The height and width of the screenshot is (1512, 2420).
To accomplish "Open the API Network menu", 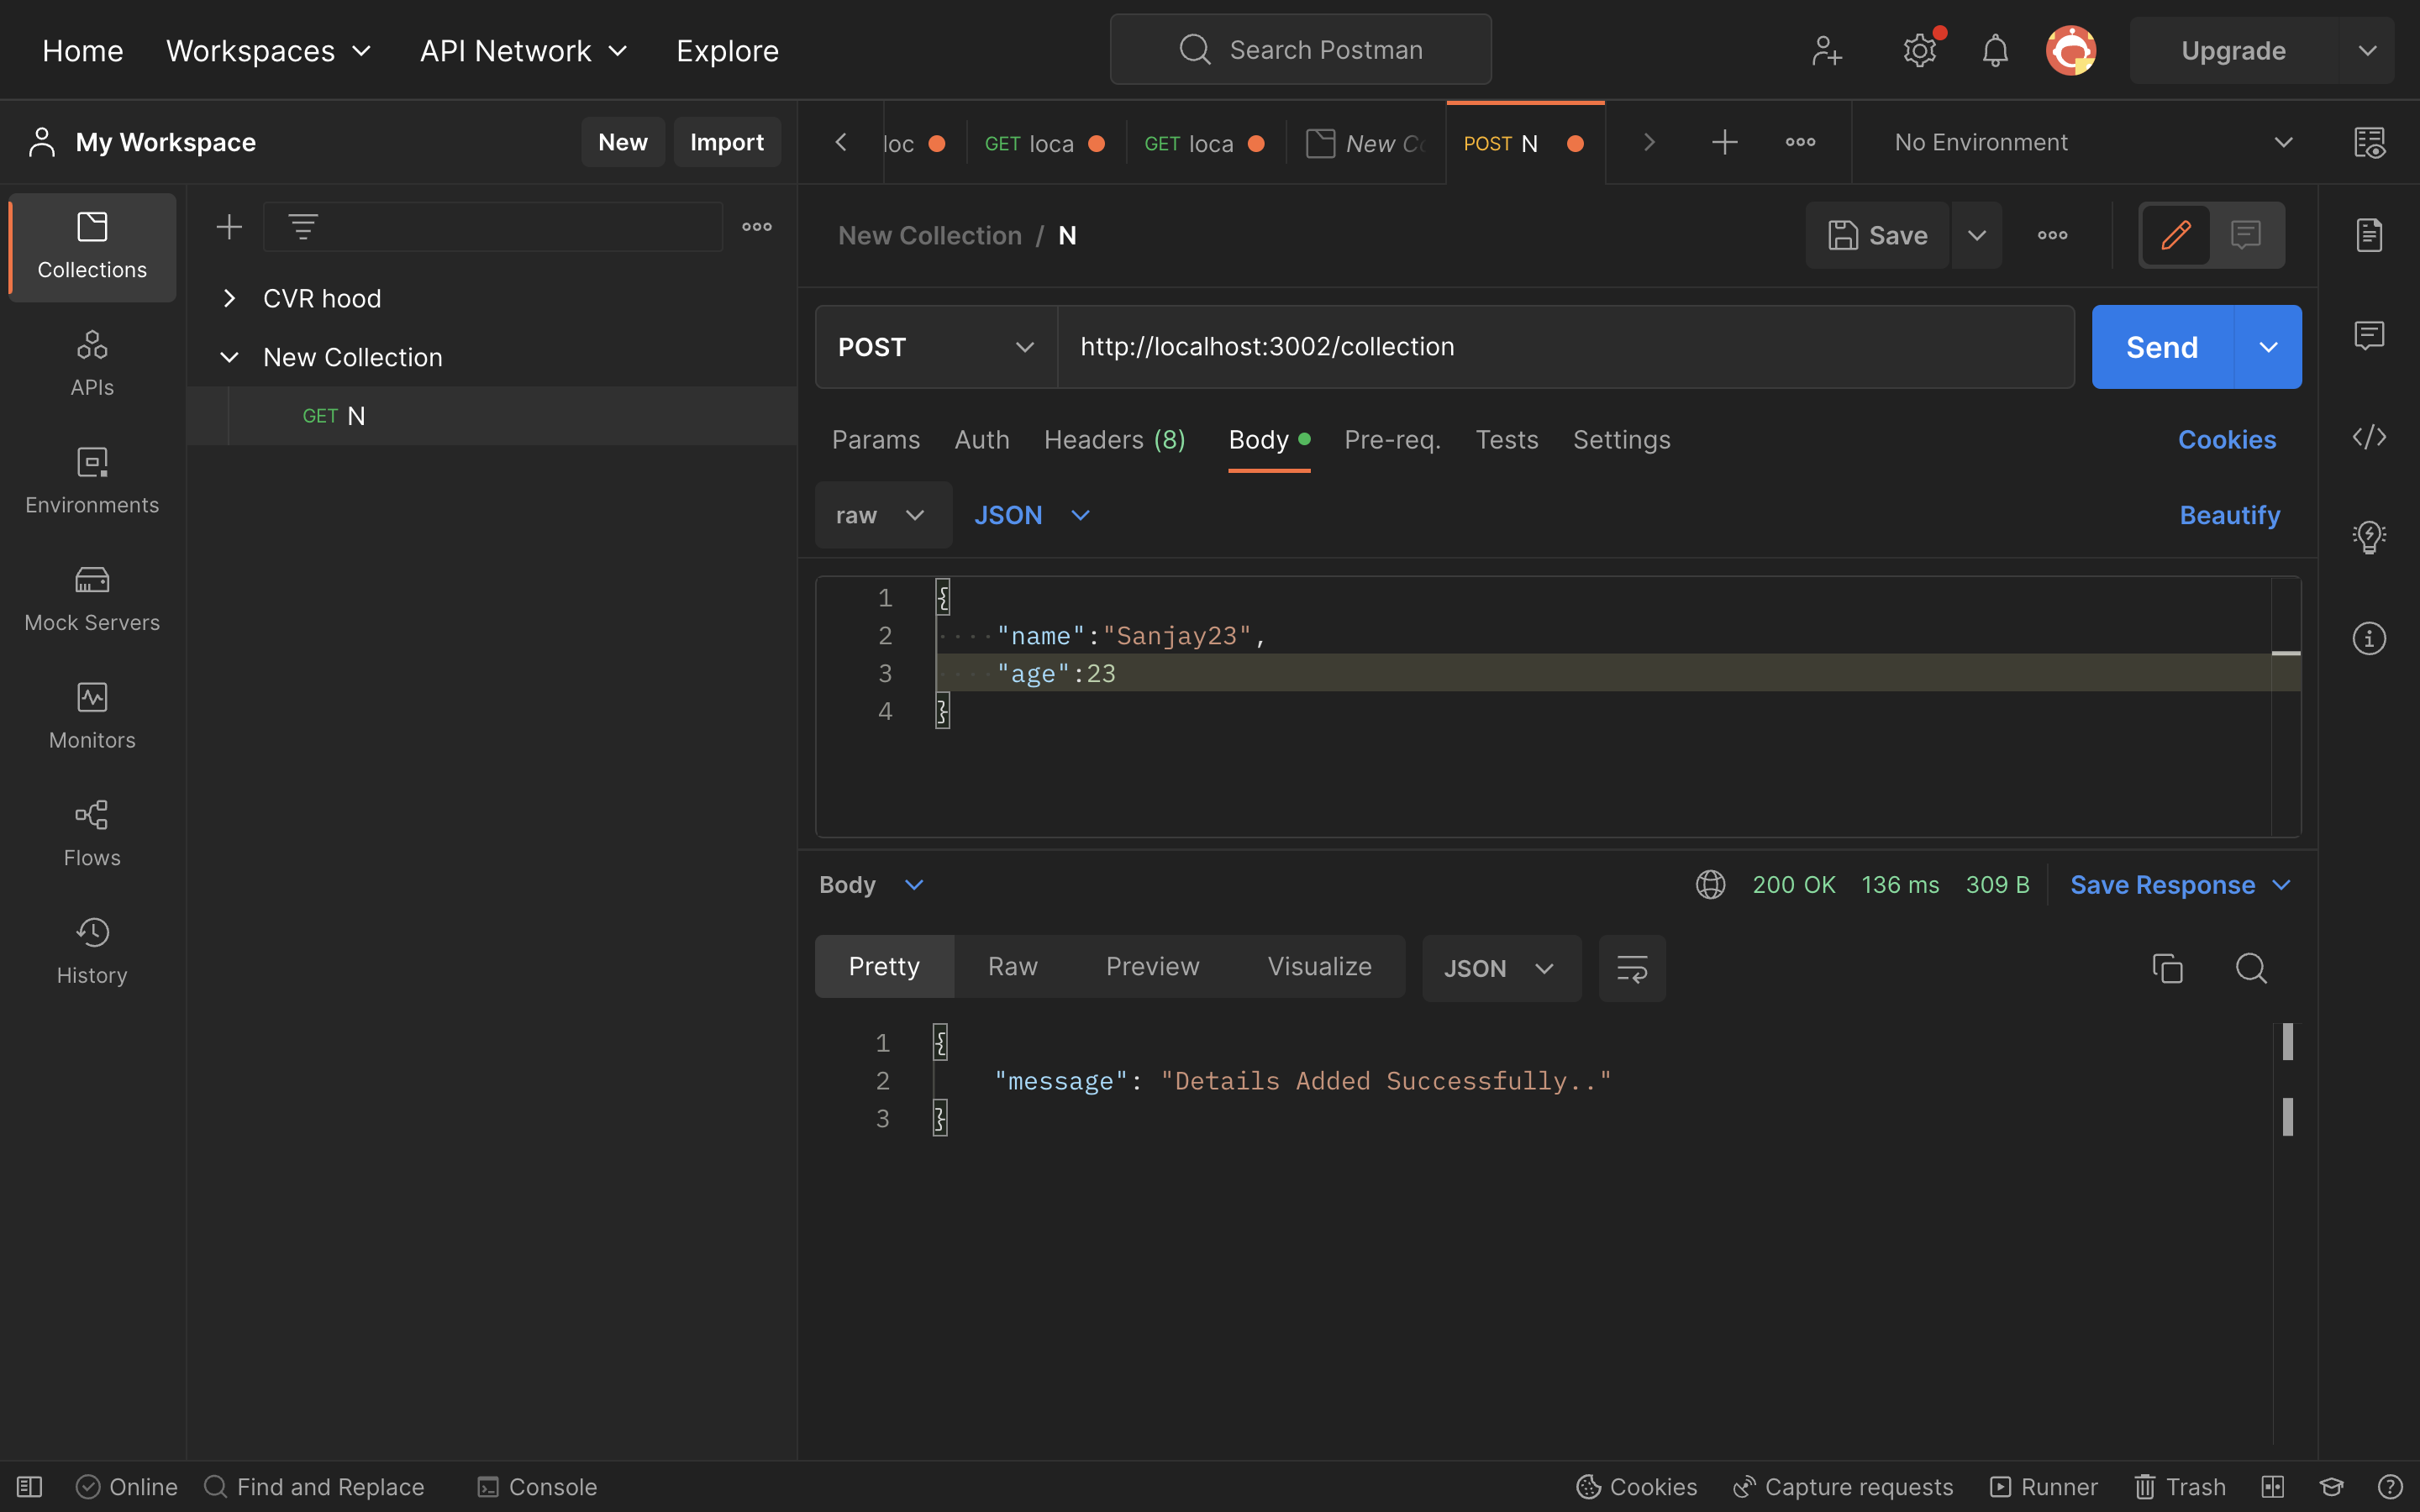I will coord(522,50).
